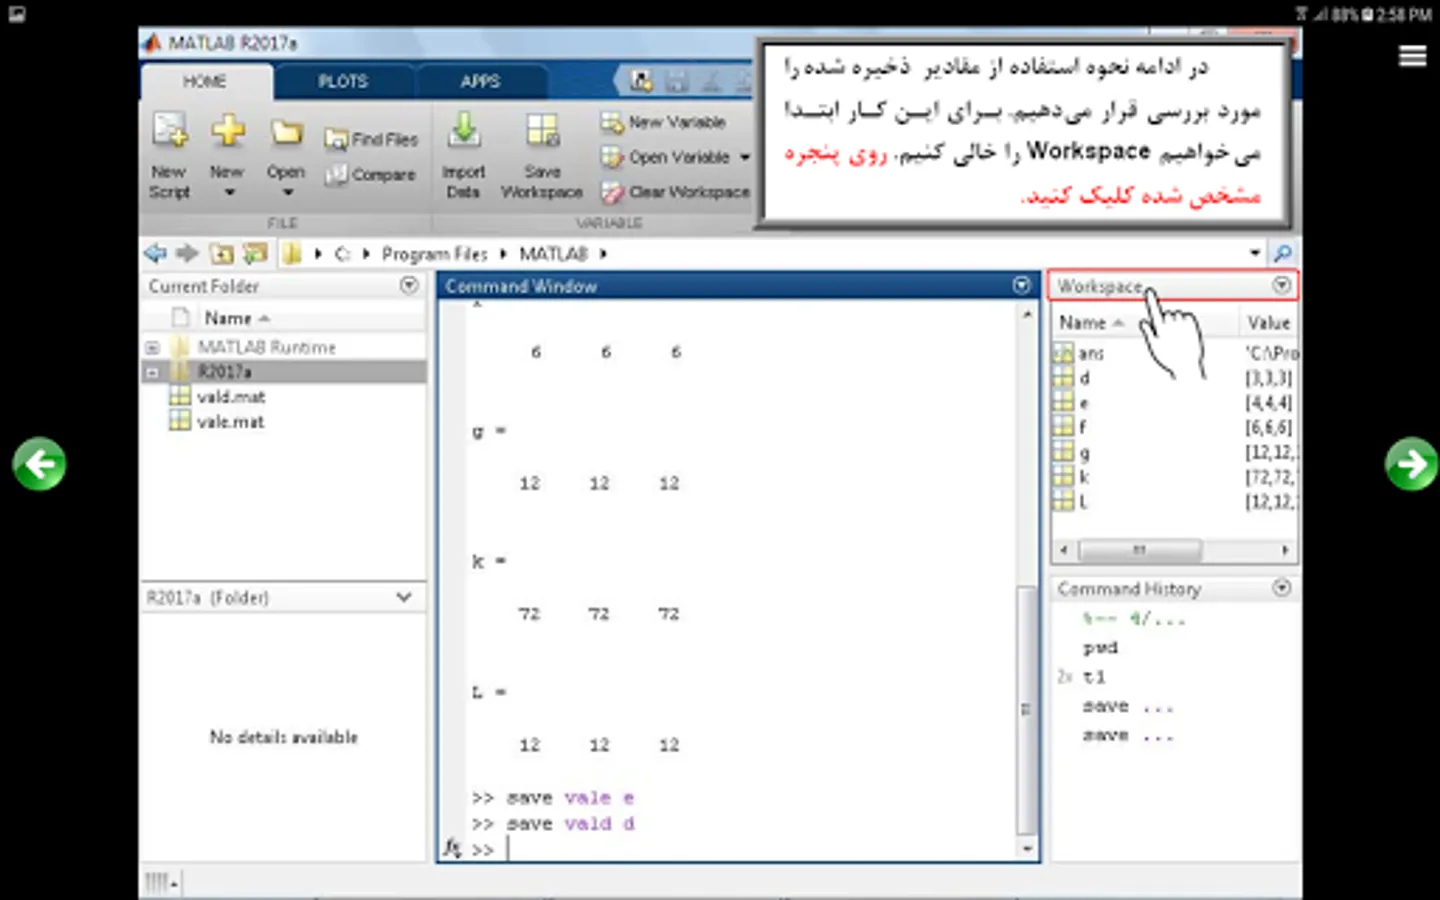Switch to the APPS tab

point(481,81)
